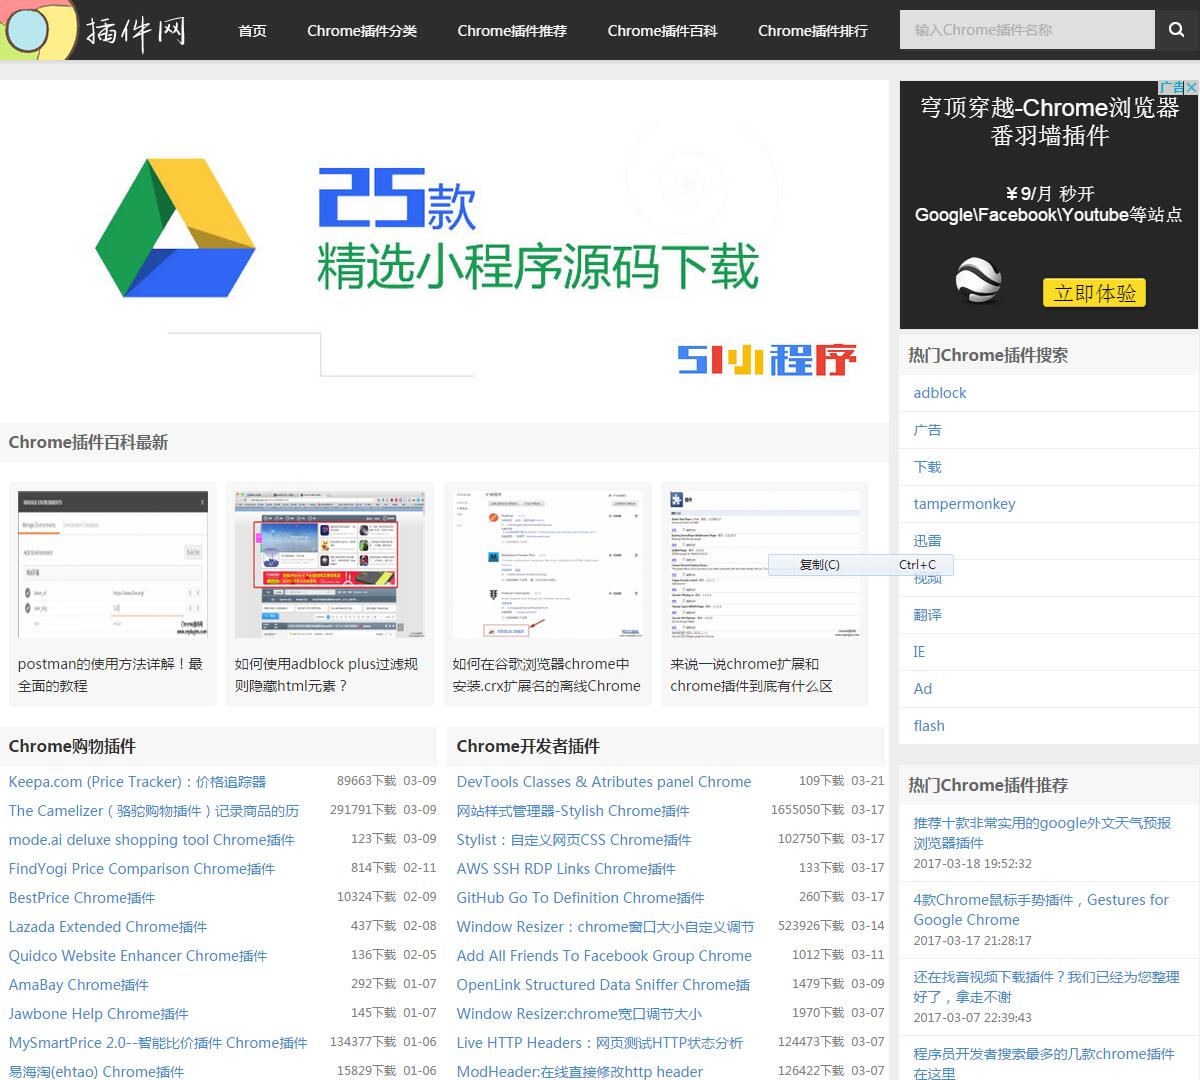Focus the Chrome plugin name search field
Viewport: 1200px width, 1080px height.
(x=1027, y=30)
